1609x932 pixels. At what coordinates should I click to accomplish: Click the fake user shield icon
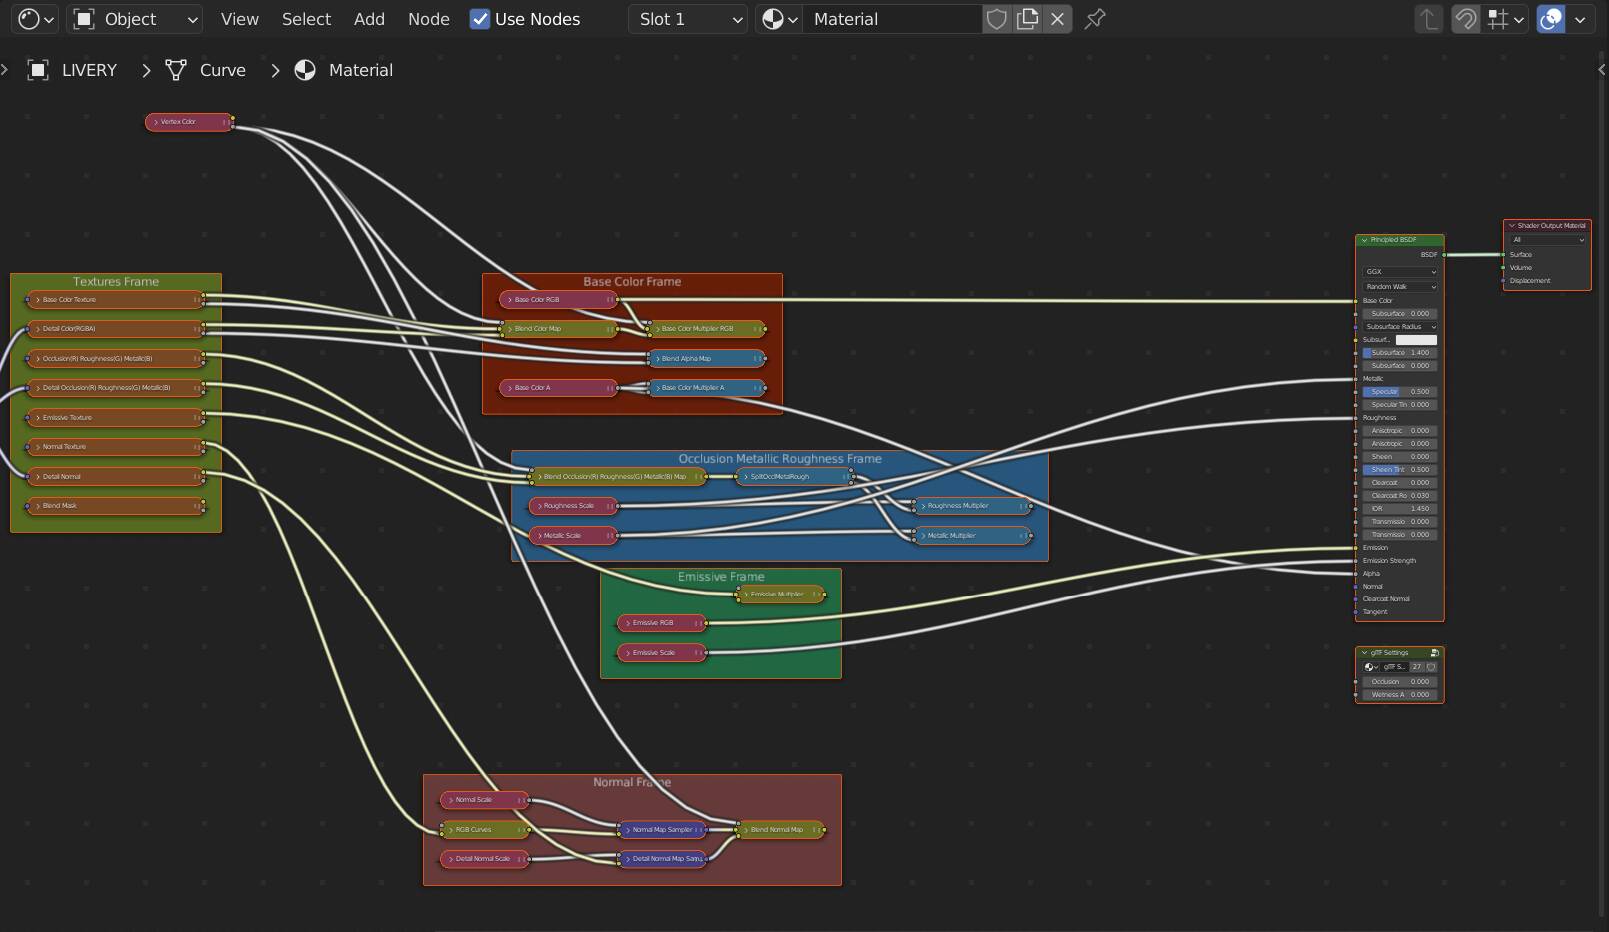[x=996, y=19]
